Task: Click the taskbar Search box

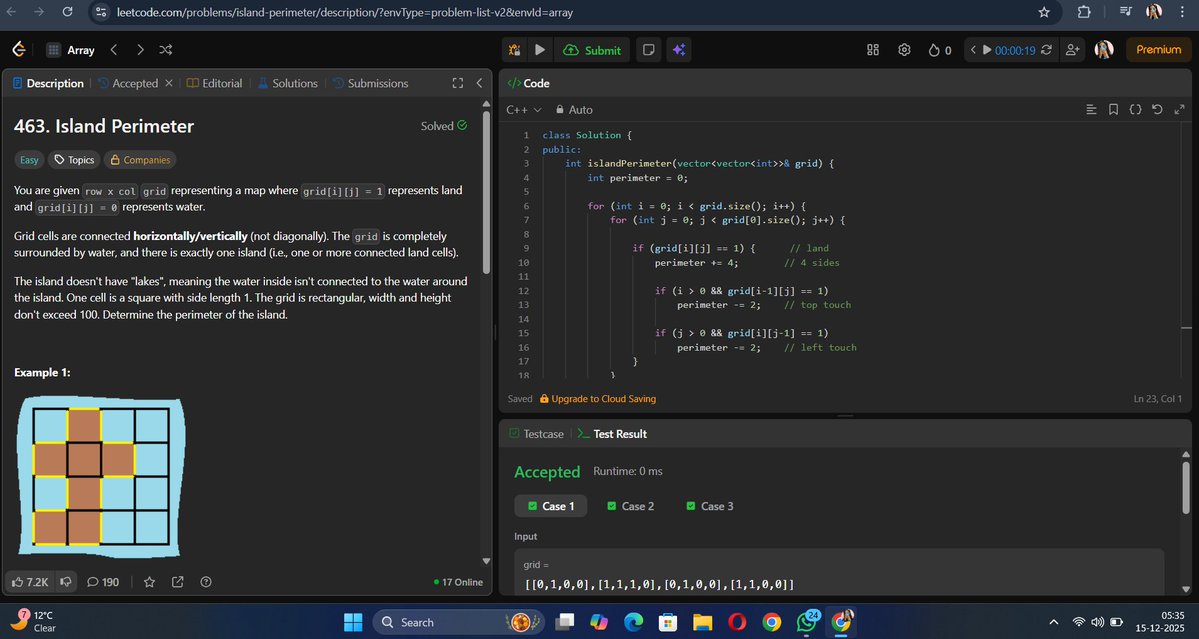Action: 460,622
